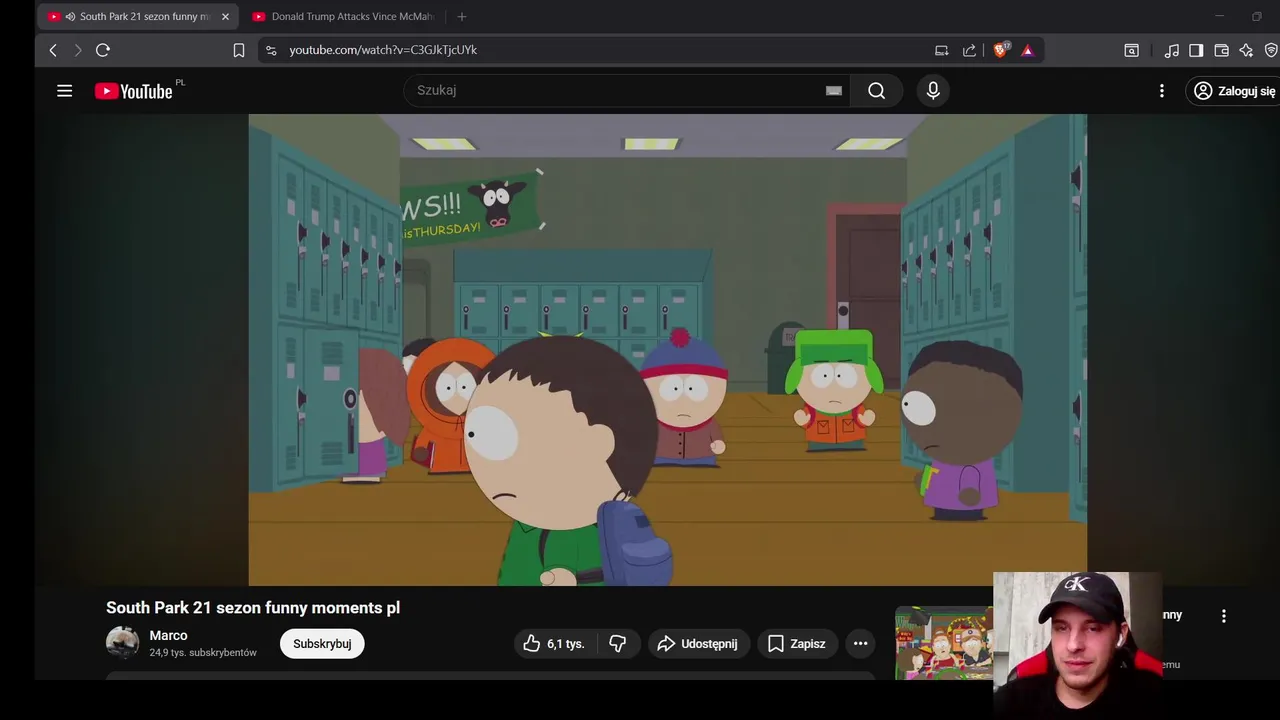Click Udostępnij share button

click(x=697, y=644)
